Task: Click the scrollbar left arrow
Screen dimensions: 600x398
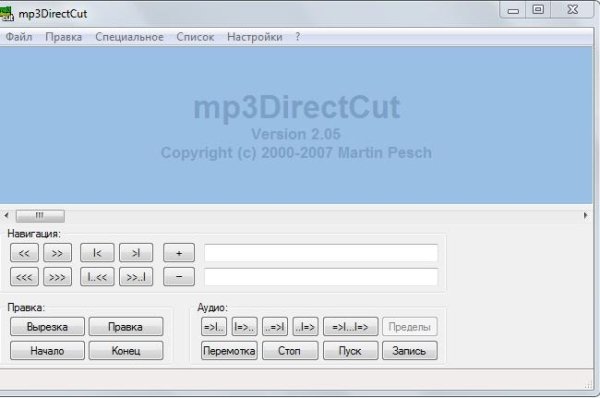Action: (x=6, y=215)
